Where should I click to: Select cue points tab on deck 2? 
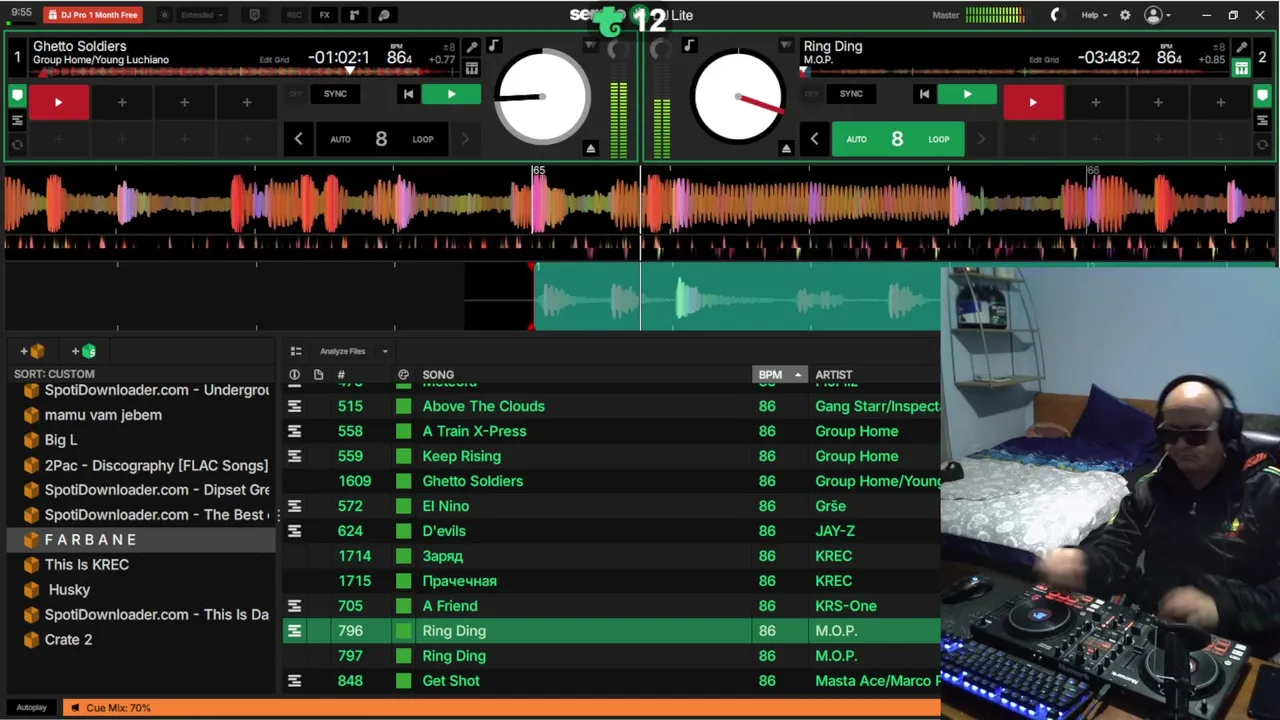tap(1263, 96)
